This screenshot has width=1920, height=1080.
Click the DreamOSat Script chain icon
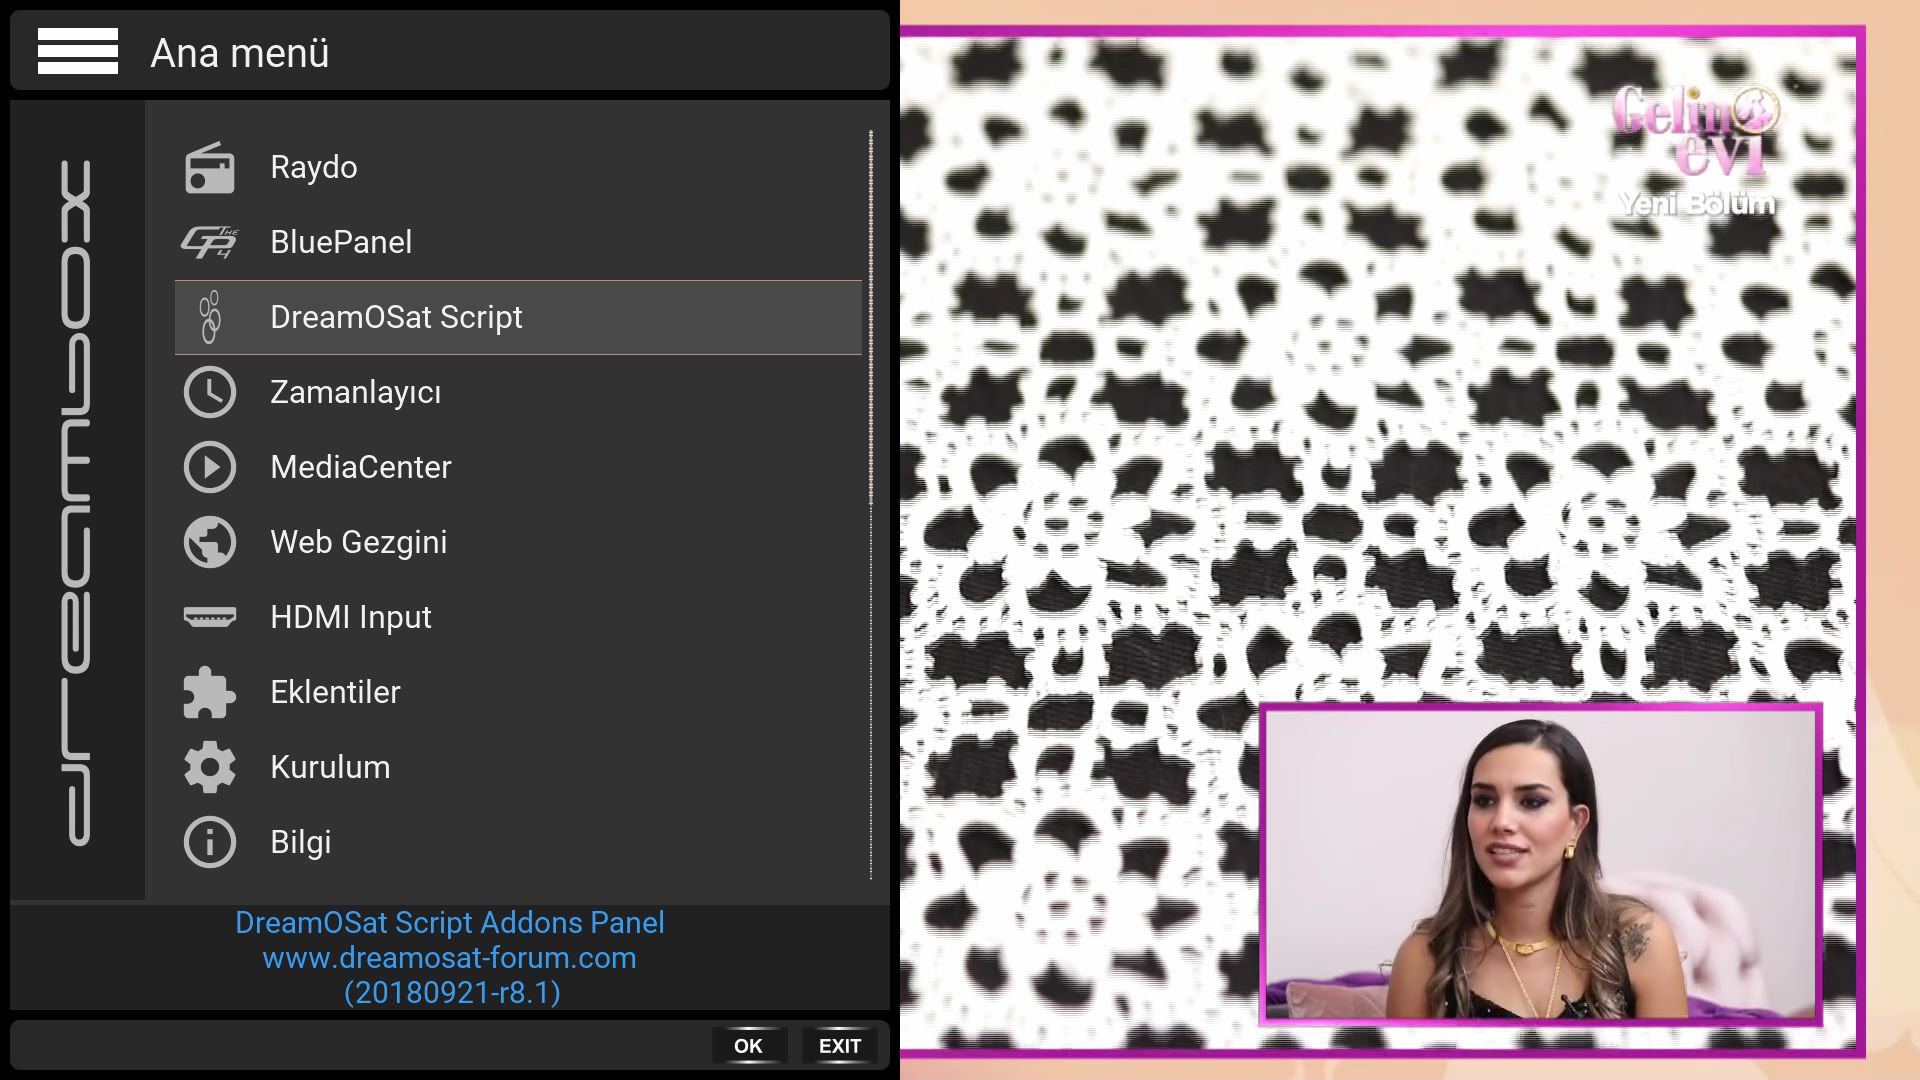coord(210,317)
